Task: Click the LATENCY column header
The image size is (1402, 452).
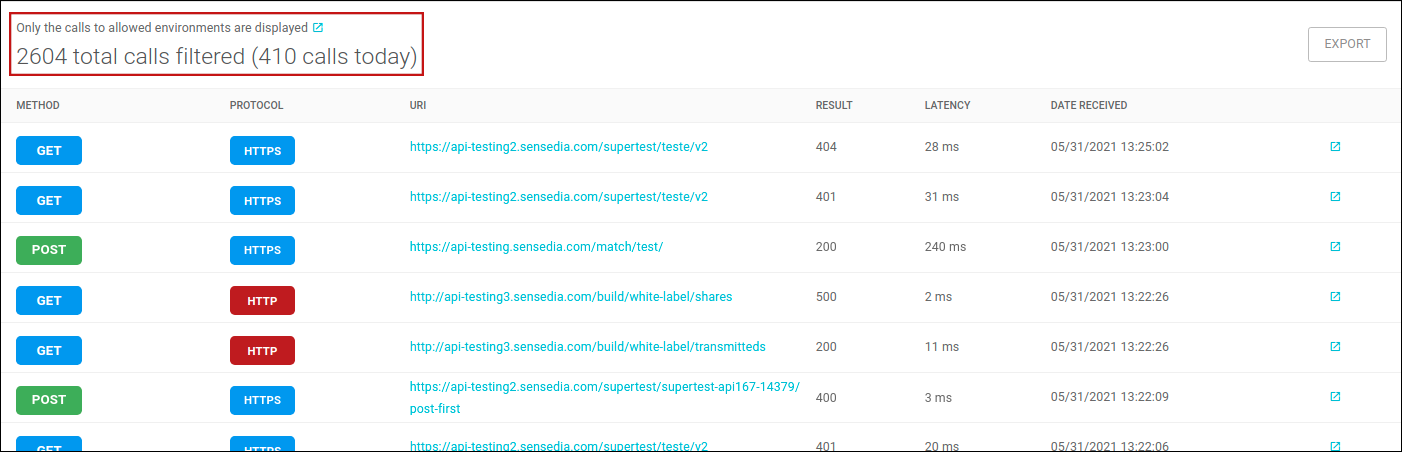Action: [x=947, y=105]
